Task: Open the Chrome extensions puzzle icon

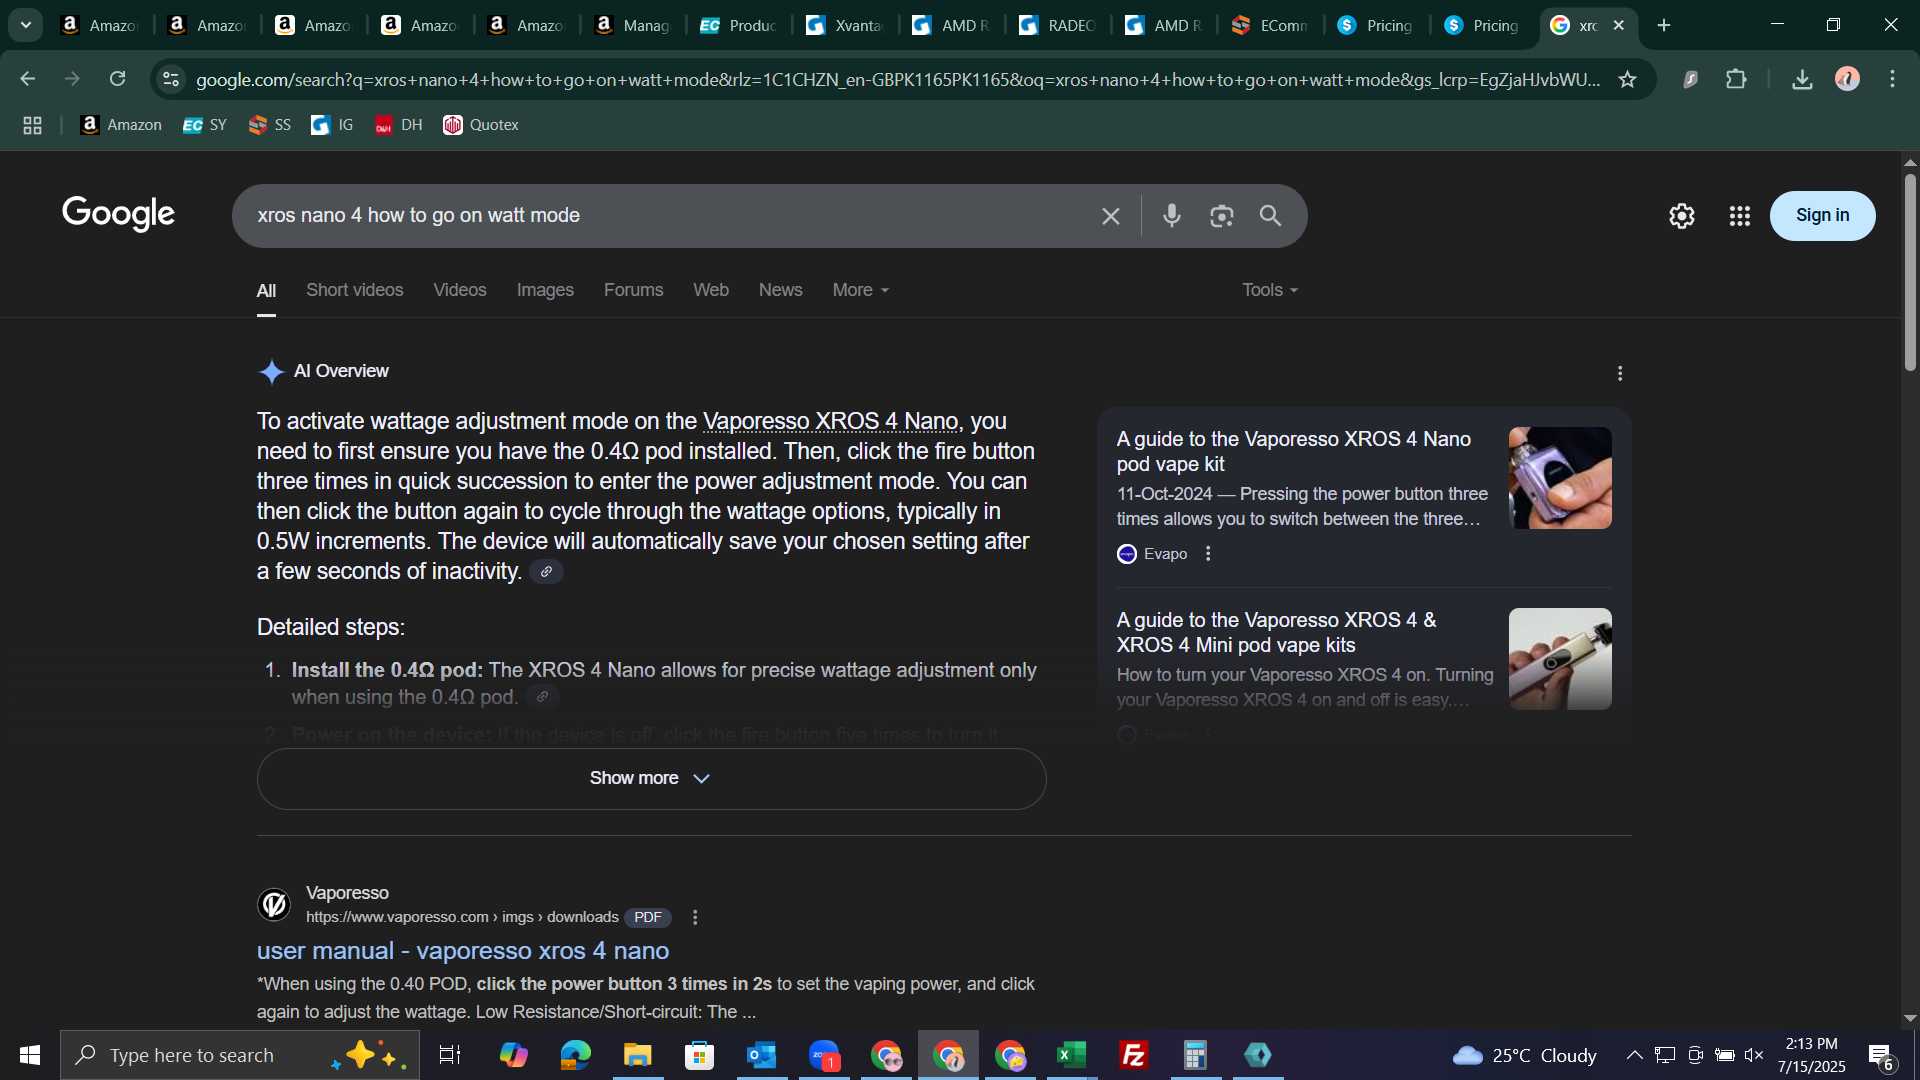Action: coord(1737,79)
